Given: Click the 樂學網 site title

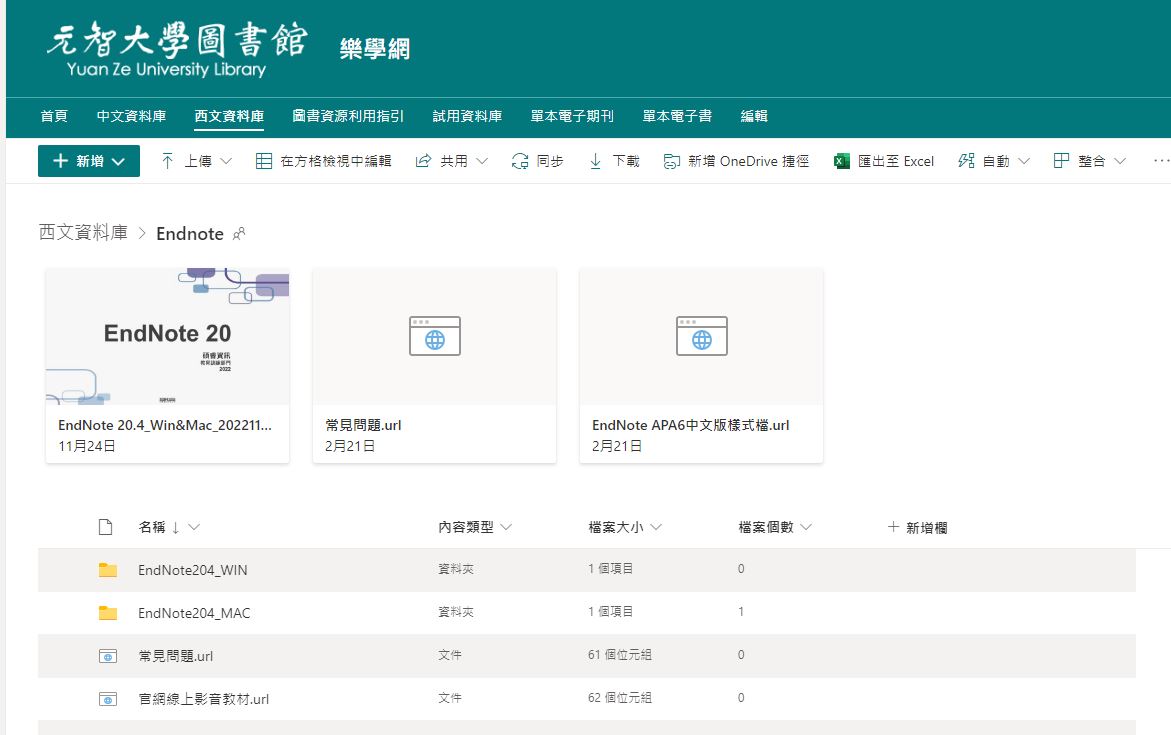Looking at the screenshot, I should pos(375,49).
